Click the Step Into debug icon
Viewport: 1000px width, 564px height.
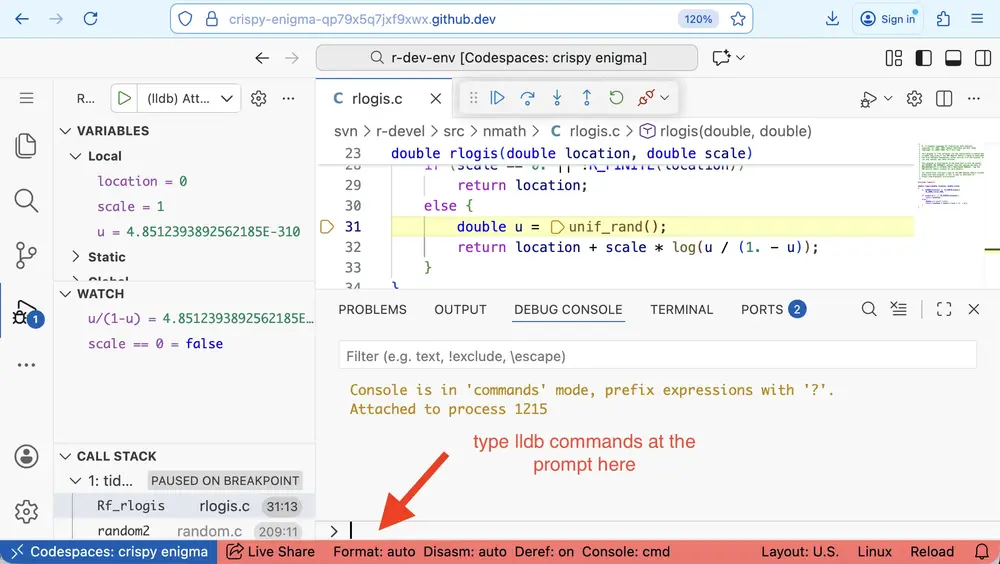557,98
